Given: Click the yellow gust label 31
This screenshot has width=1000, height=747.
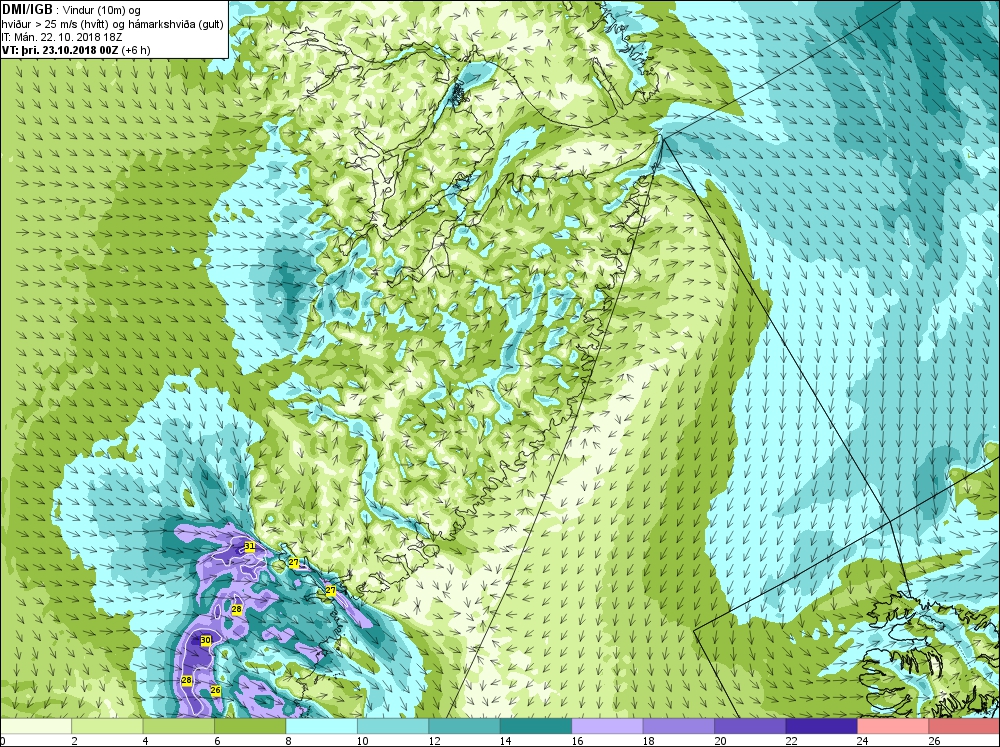Looking at the screenshot, I should [x=250, y=547].
